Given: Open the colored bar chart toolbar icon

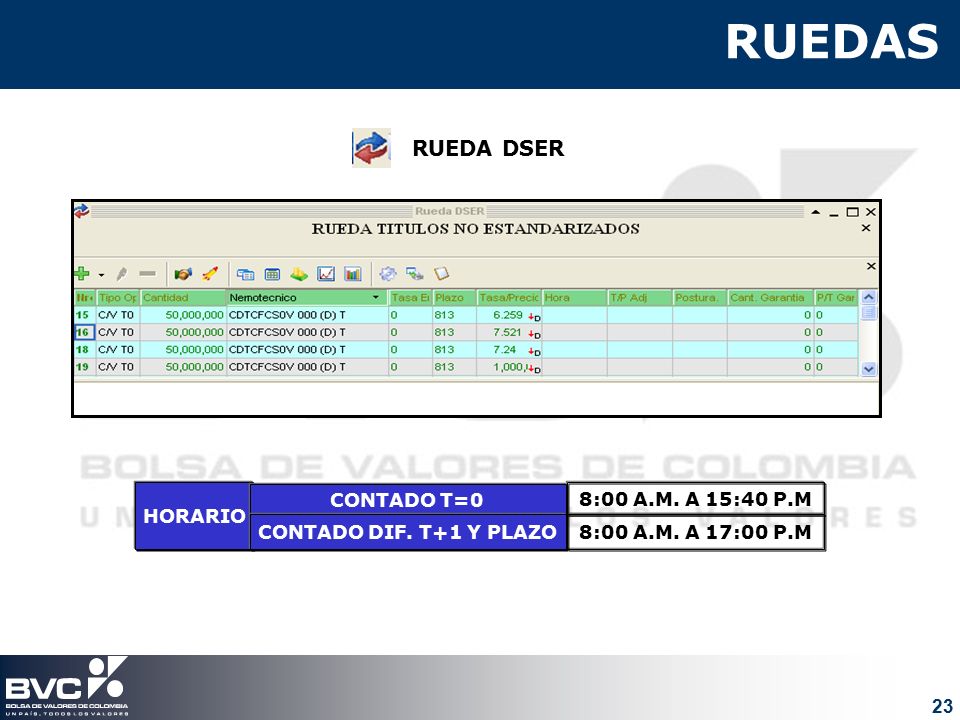Looking at the screenshot, I should tap(353, 274).
